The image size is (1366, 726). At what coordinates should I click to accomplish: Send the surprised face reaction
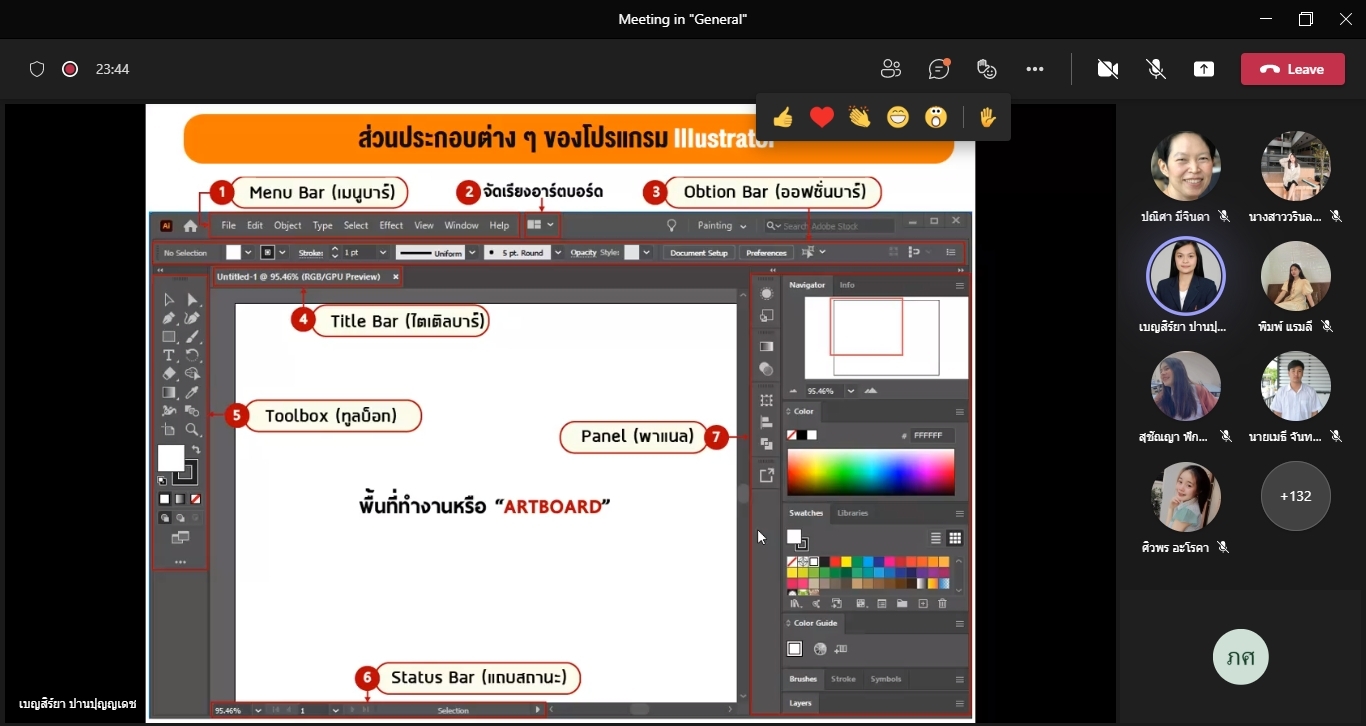tap(936, 118)
